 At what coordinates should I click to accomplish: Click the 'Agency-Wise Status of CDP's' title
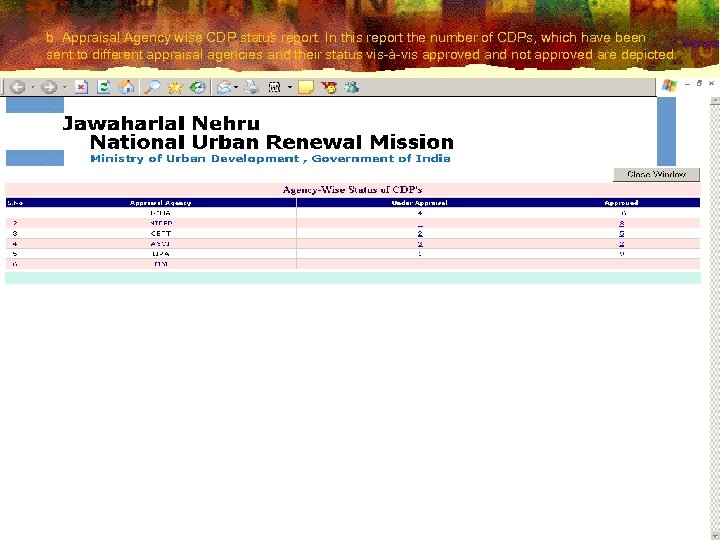[x=353, y=190]
